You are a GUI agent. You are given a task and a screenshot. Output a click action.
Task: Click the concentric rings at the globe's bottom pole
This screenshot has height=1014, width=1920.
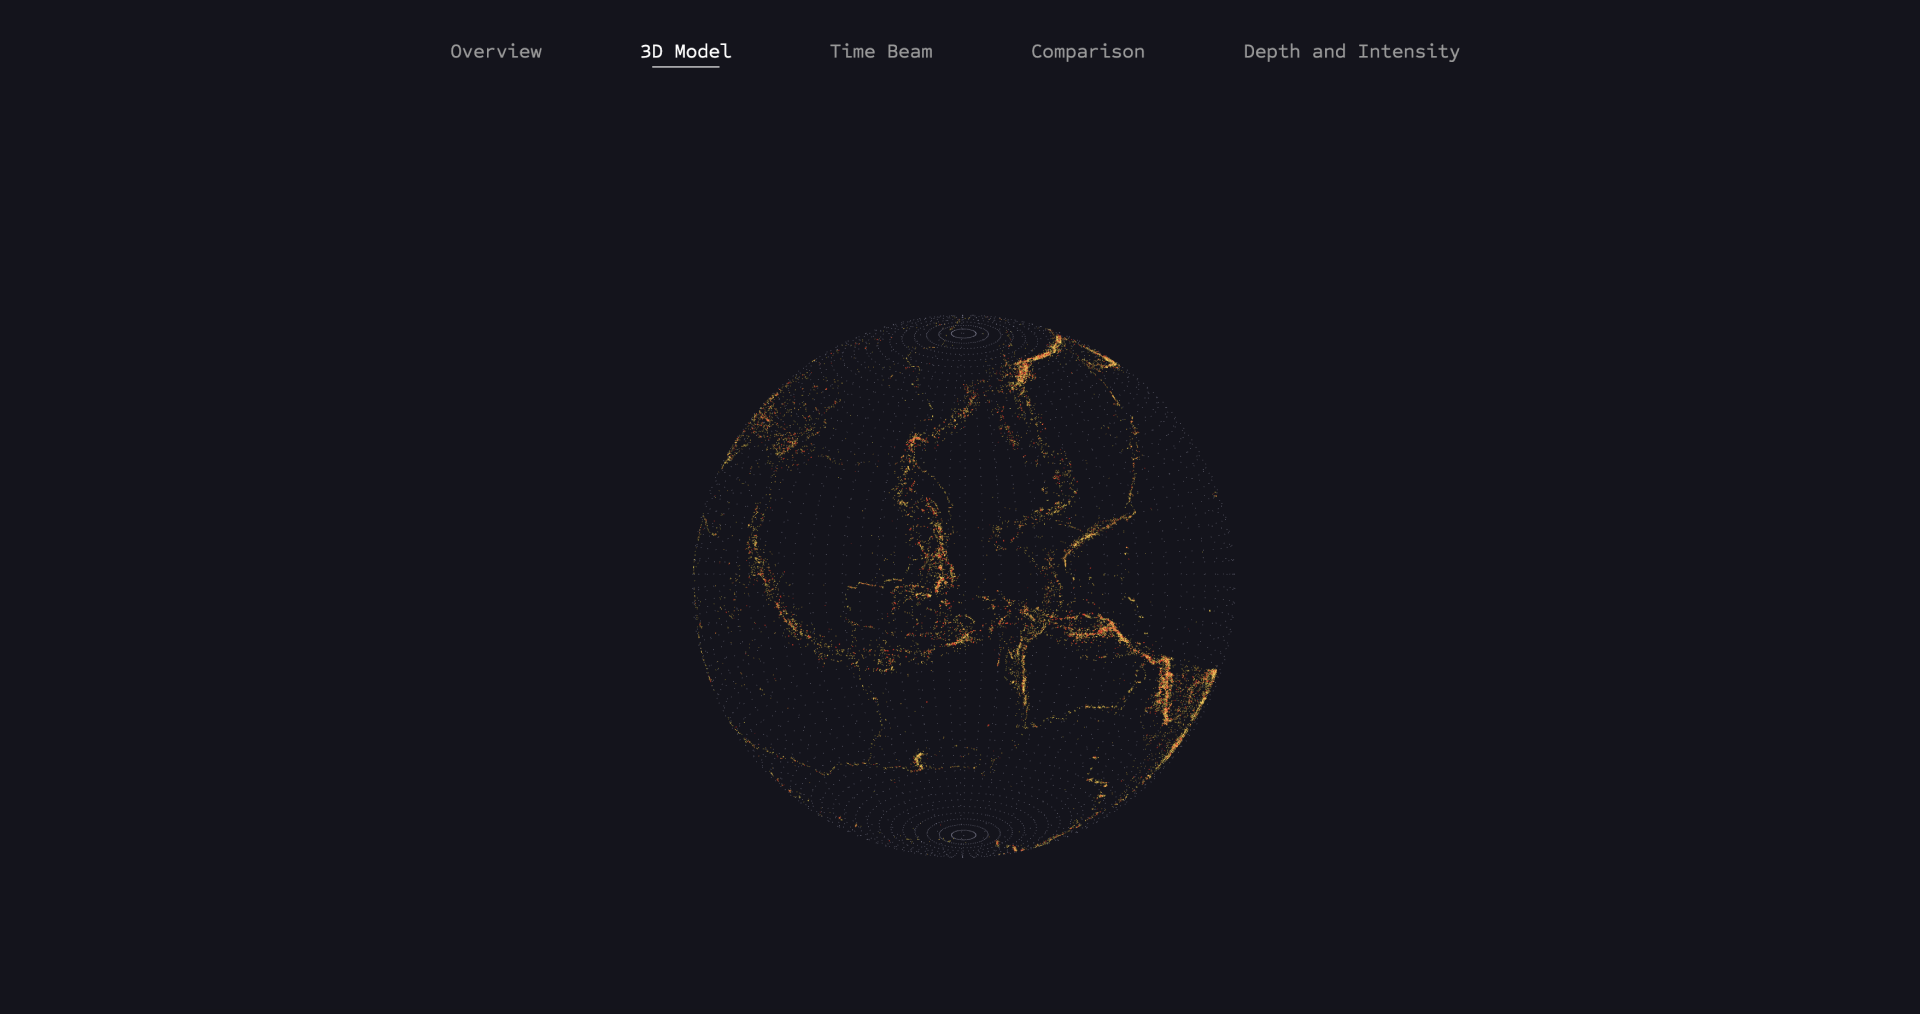[963, 834]
